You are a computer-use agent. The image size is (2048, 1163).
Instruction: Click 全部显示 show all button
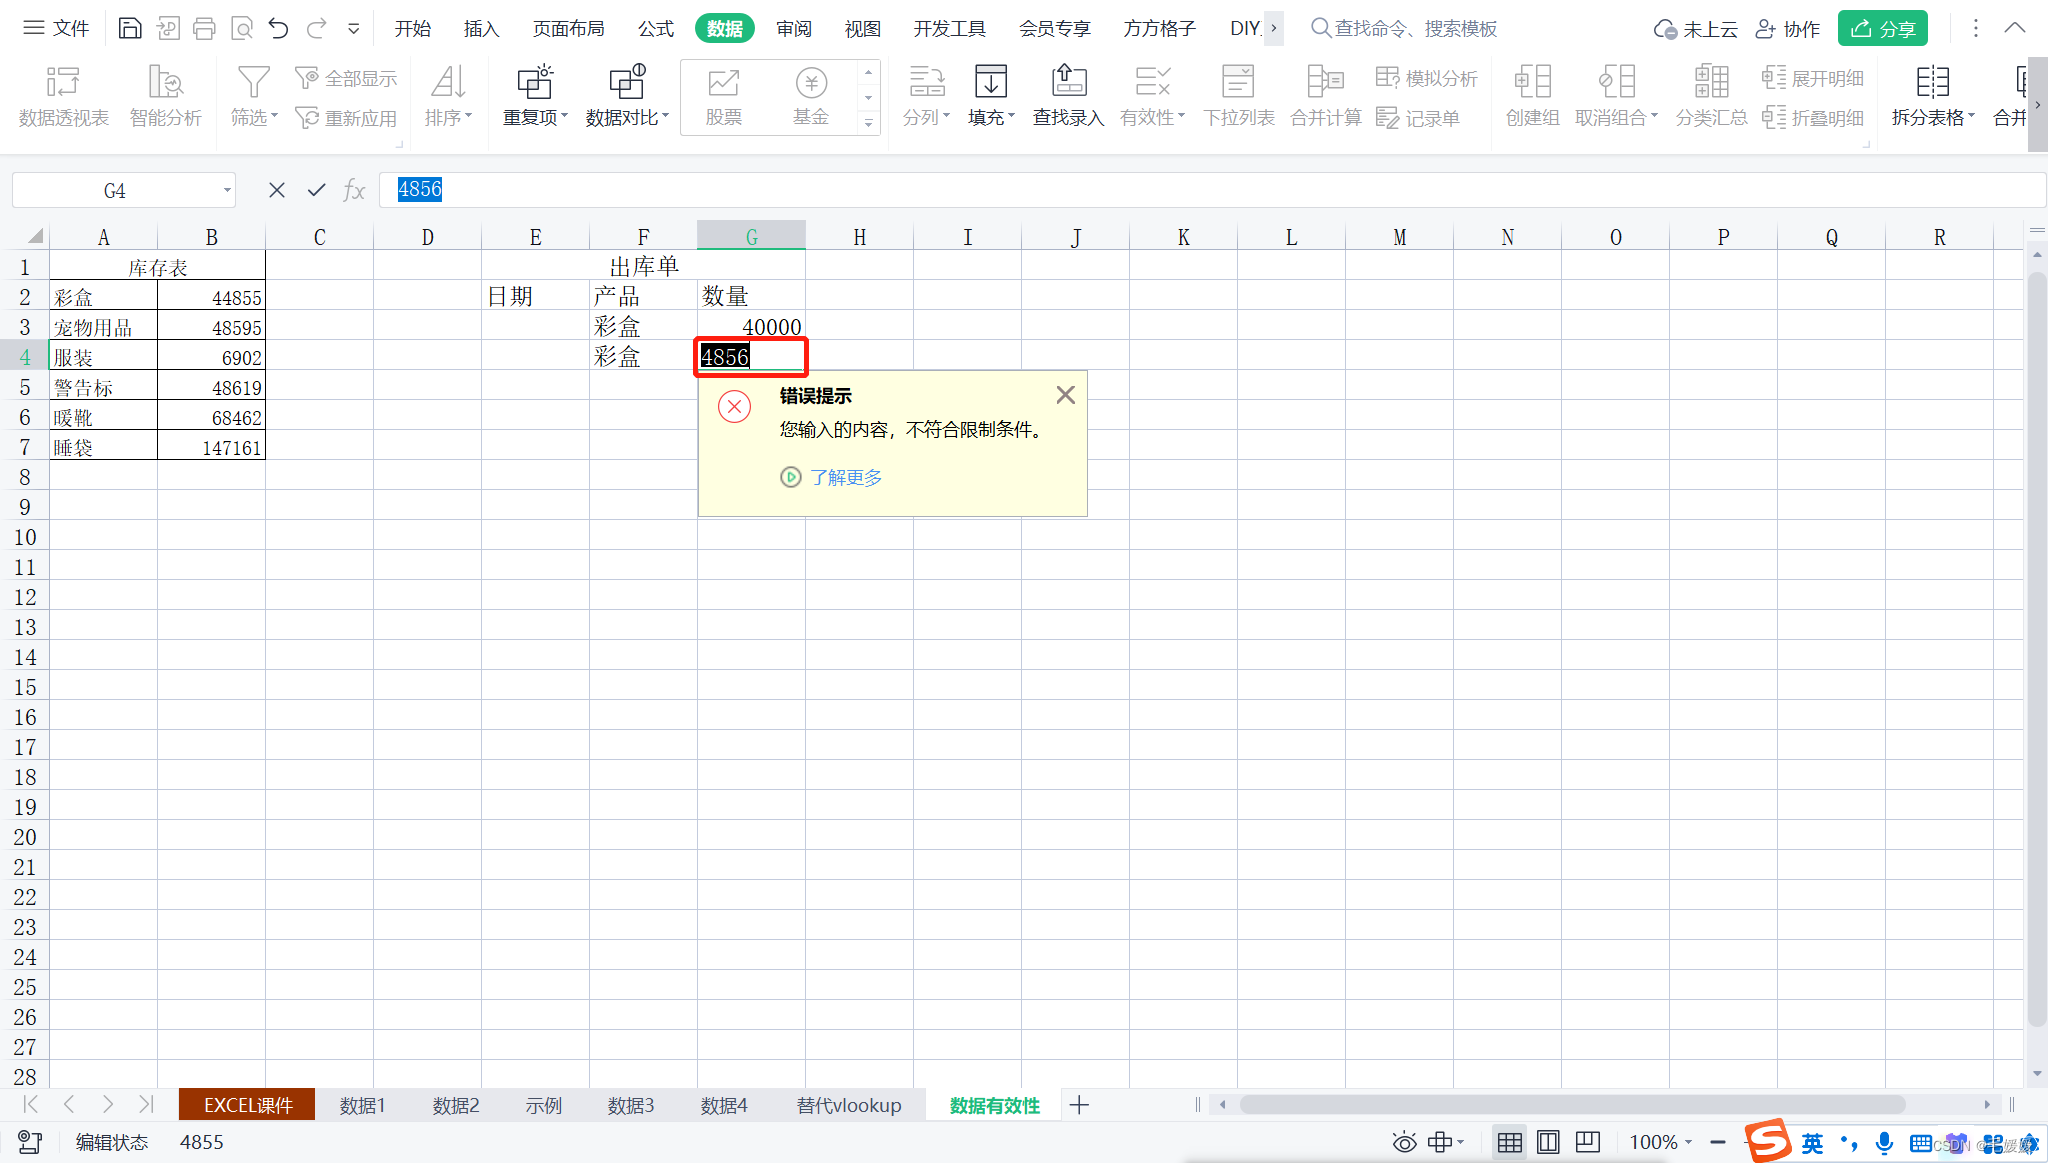346,78
